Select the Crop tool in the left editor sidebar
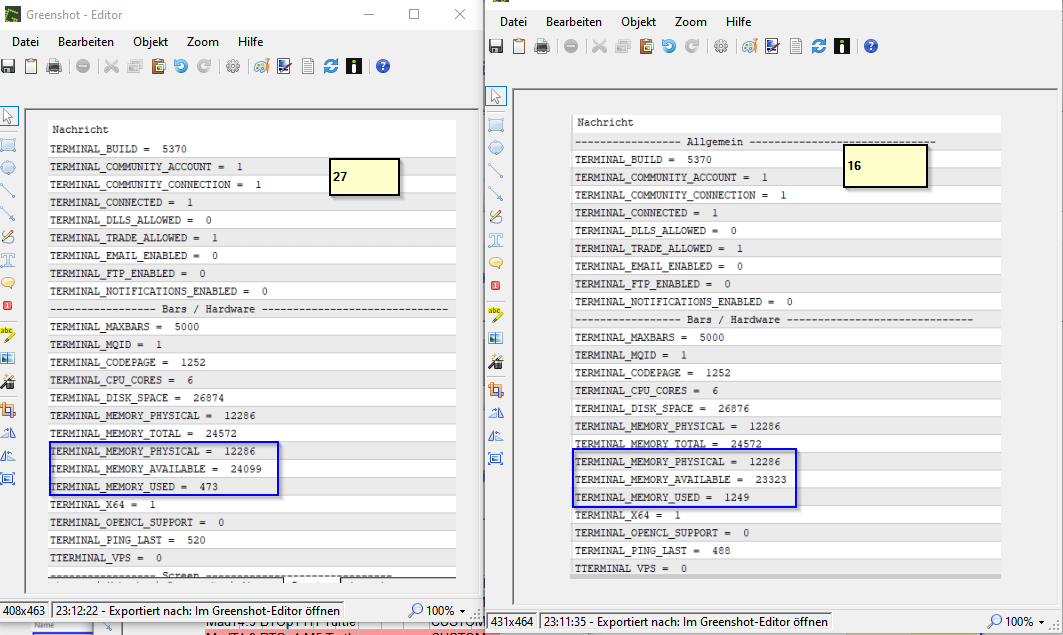 [8, 410]
